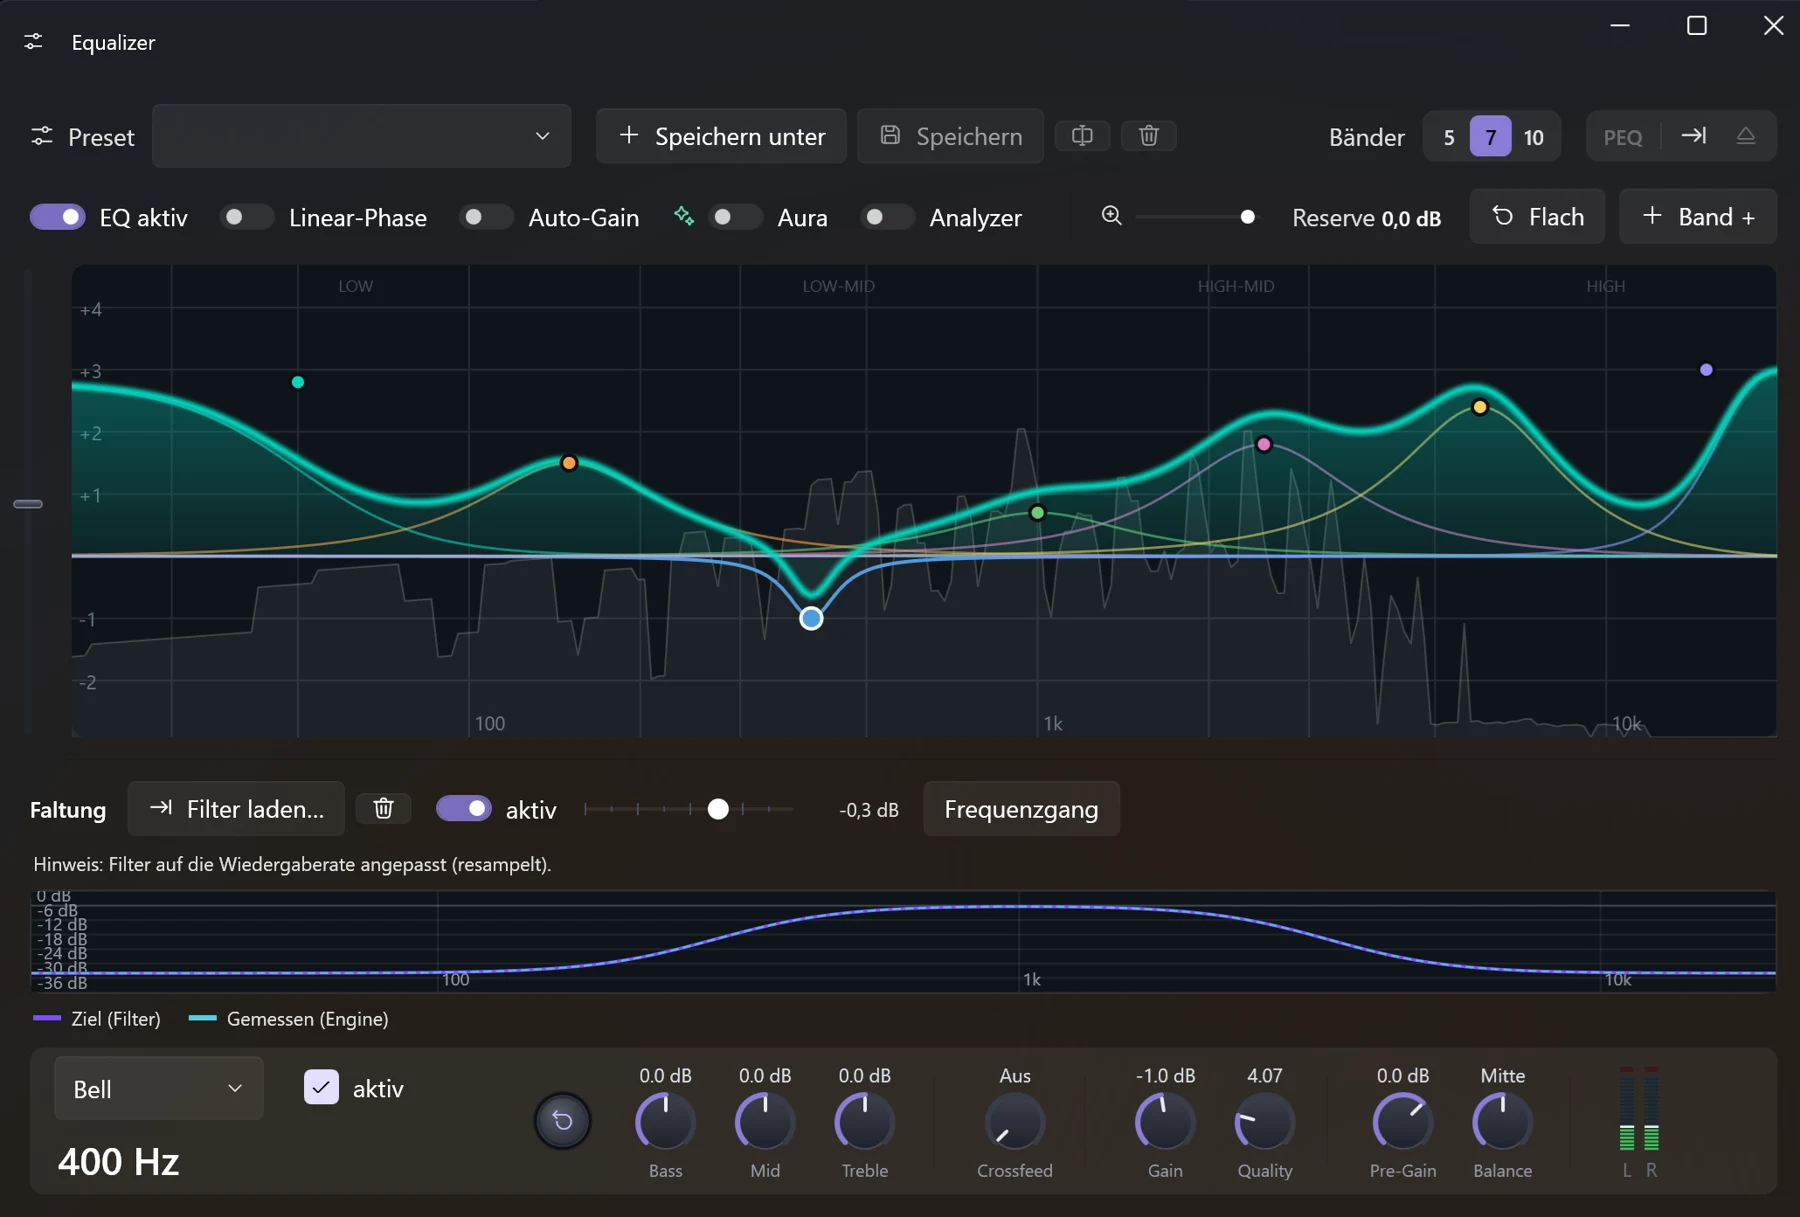The width and height of the screenshot is (1800, 1217).
Task: Click the Quality knob
Action: click(x=1265, y=1121)
